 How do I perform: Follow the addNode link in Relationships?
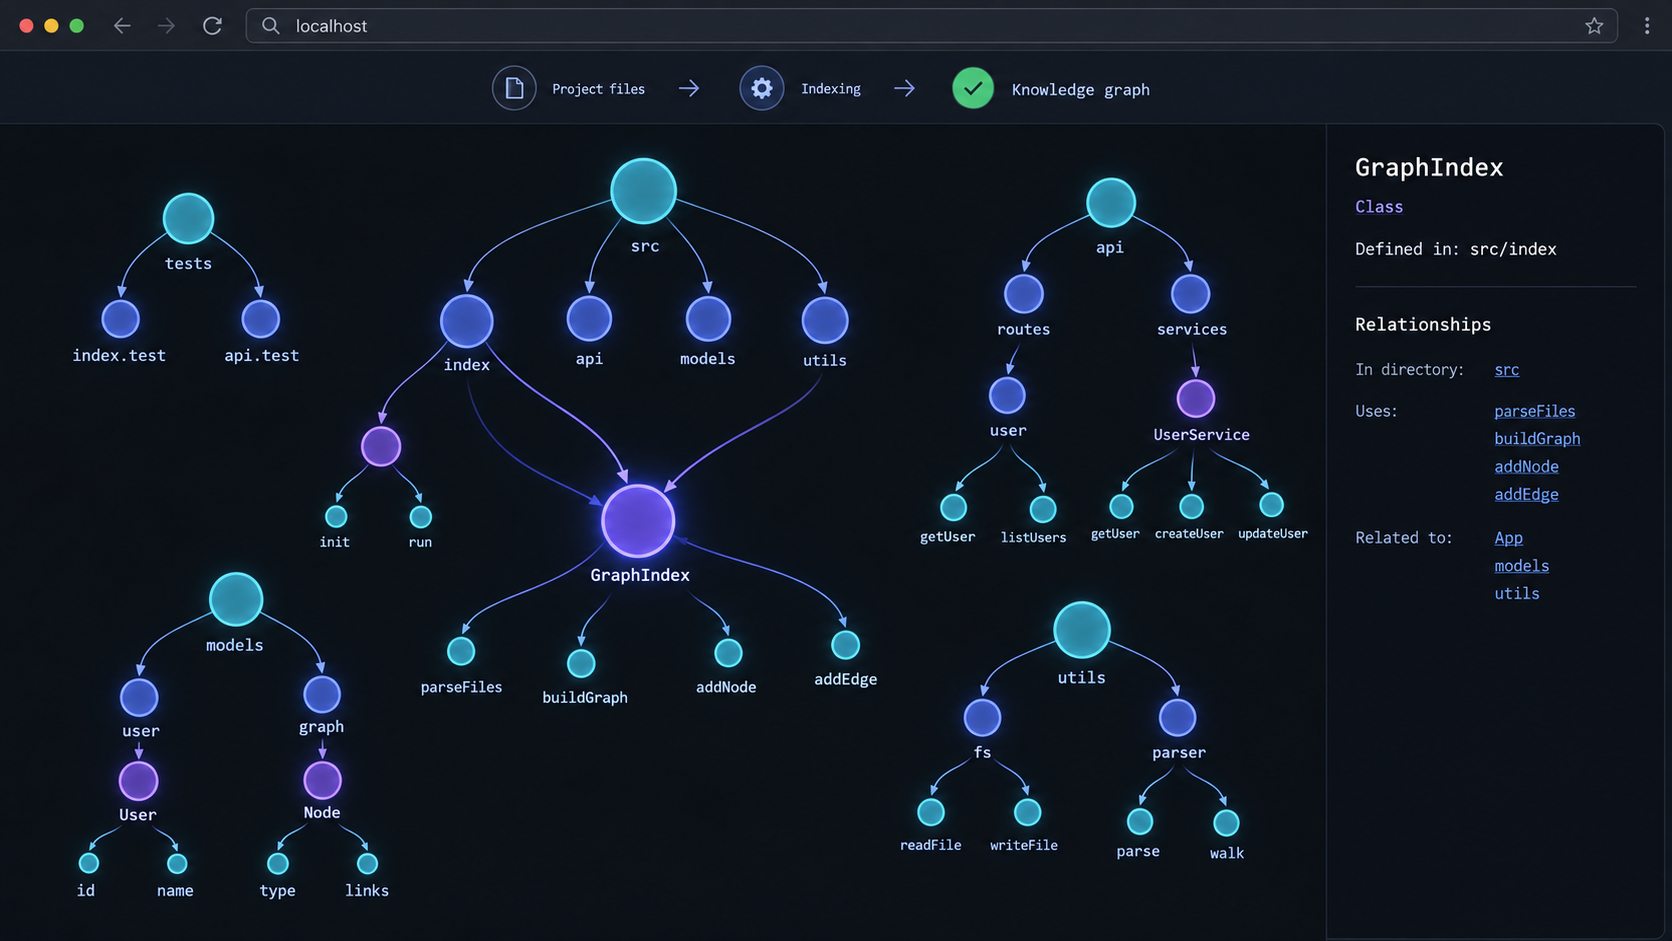1526,467
